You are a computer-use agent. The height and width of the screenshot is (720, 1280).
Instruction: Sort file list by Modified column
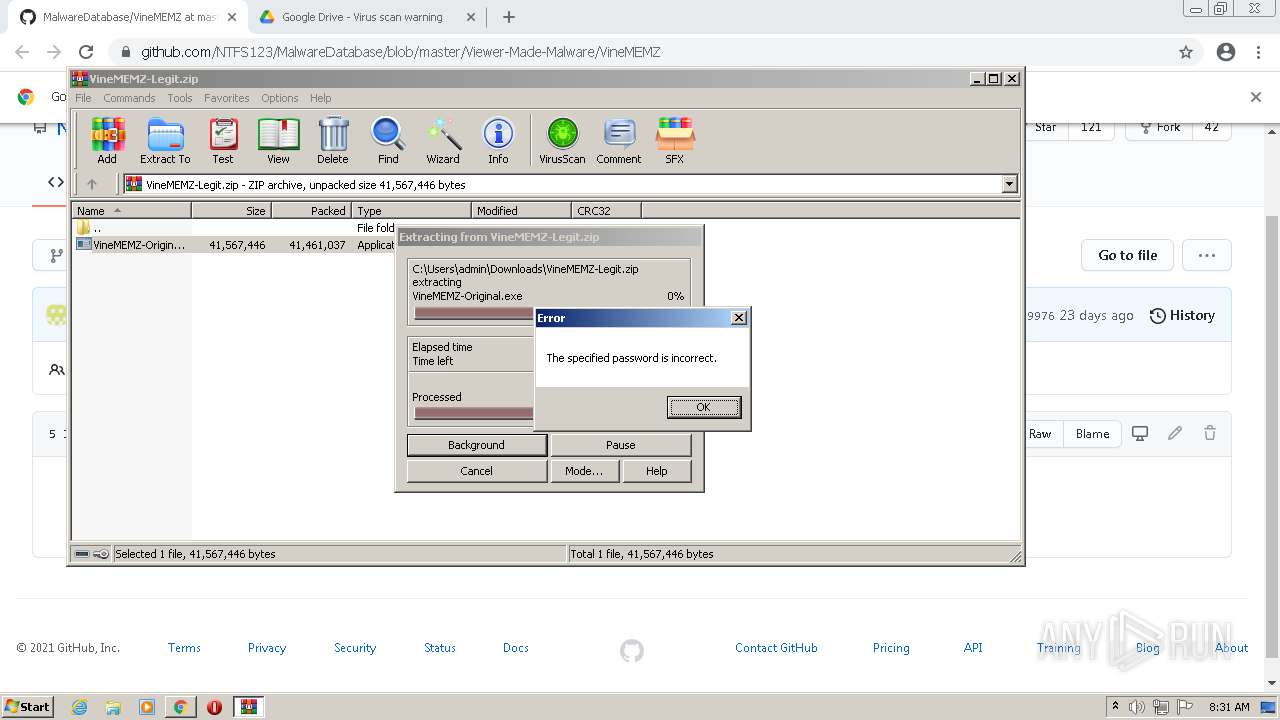click(x=521, y=210)
